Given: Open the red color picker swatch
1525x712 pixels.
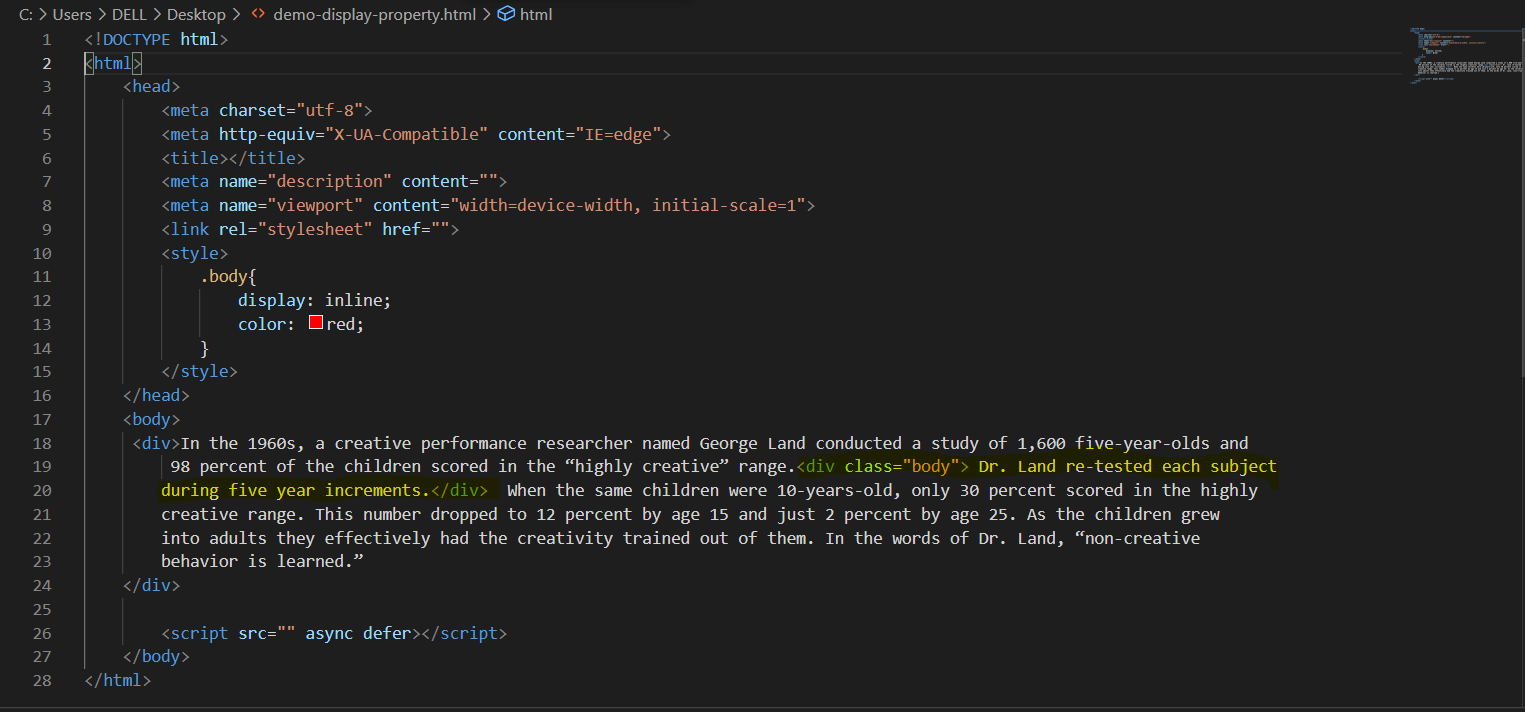Looking at the screenshot, I should tap(316, 323).
